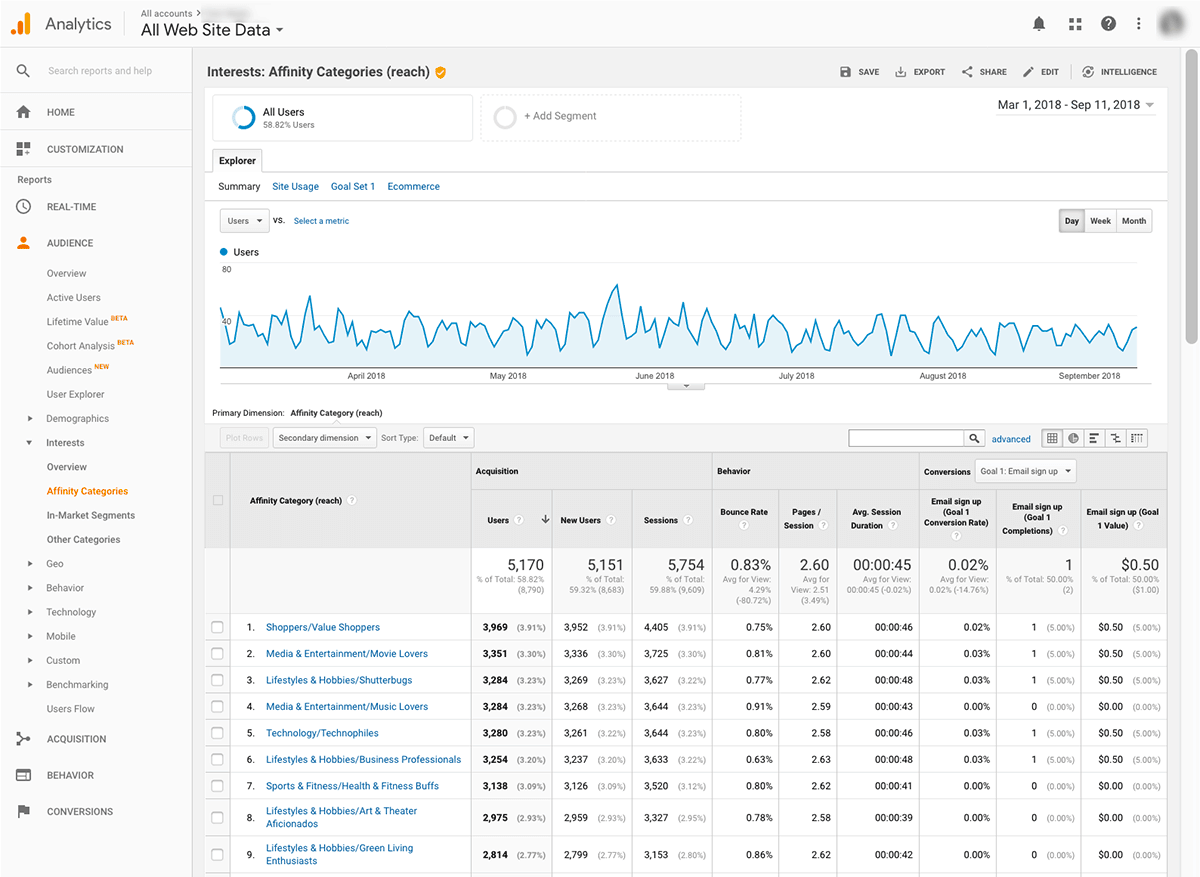Click the Acquisition arrows icon

[23, 739]
